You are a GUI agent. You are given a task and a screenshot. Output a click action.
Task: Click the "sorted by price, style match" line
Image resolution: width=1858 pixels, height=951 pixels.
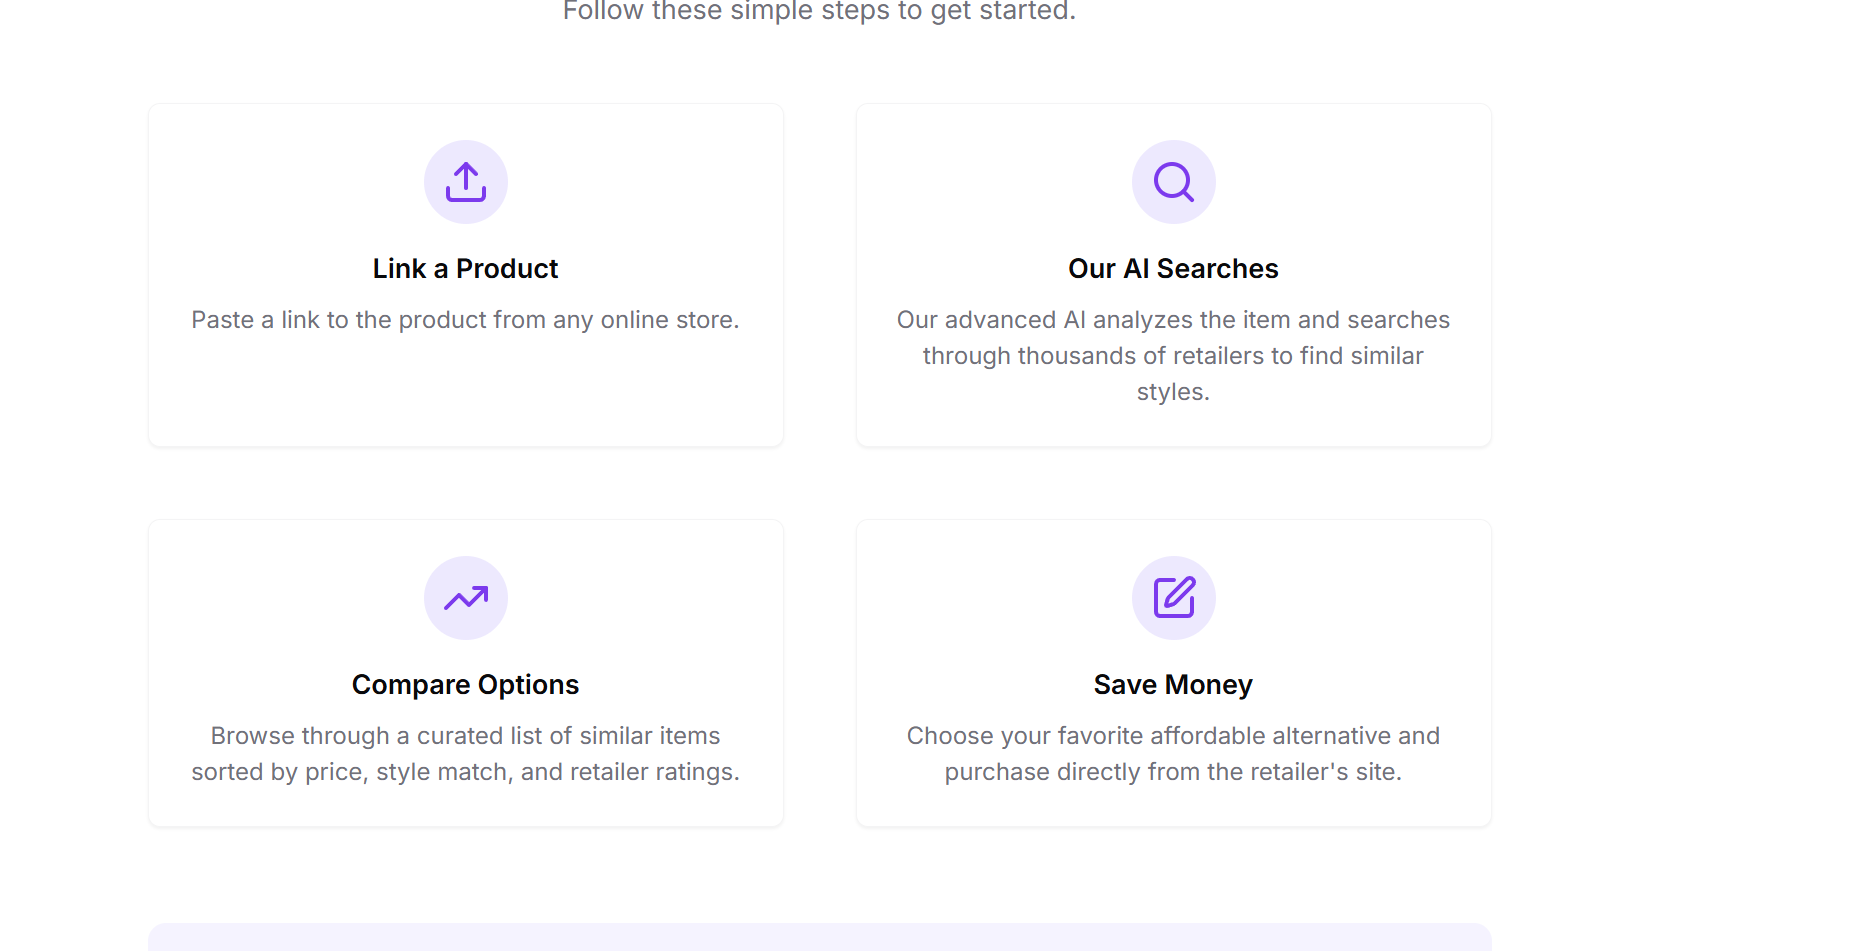466,772
